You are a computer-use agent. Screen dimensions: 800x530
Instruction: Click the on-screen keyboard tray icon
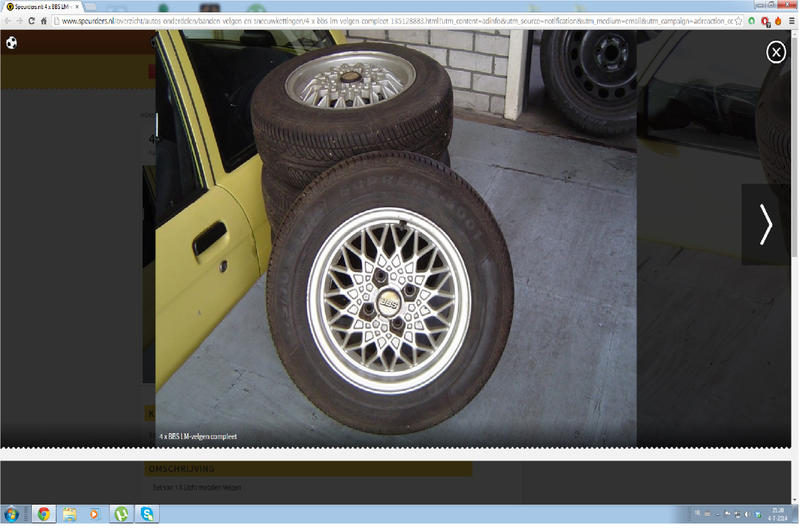click(707, 514)
